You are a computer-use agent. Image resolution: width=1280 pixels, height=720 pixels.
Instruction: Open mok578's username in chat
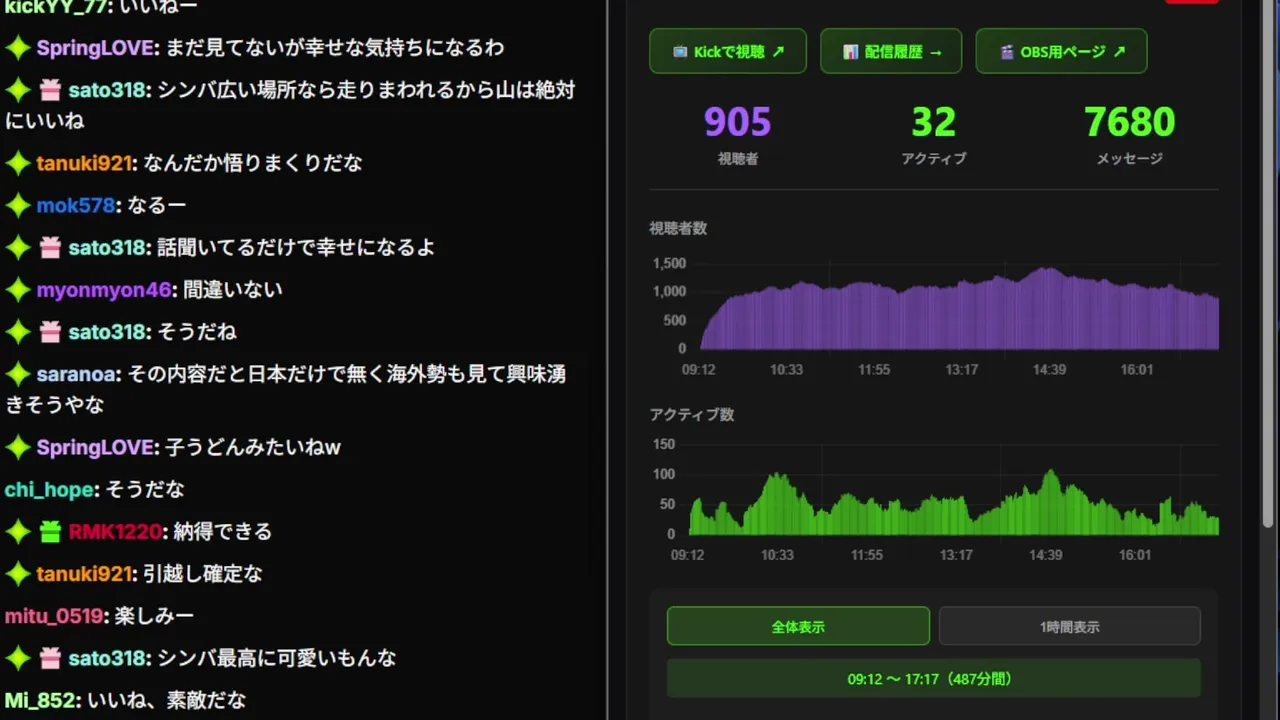pos(76,205)
